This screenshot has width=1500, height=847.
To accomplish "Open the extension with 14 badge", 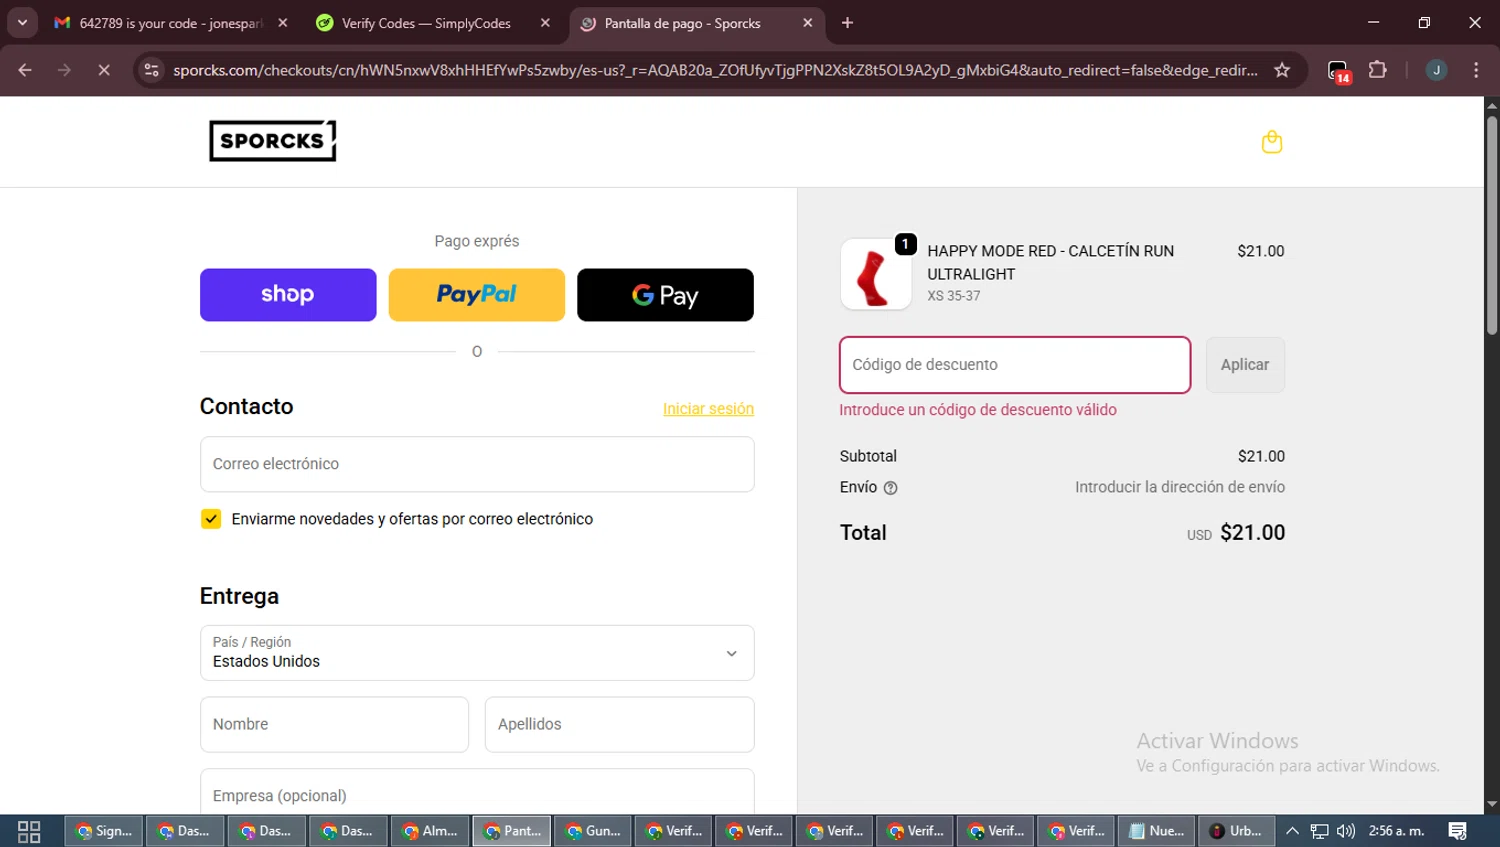I will coord(1338,71).
